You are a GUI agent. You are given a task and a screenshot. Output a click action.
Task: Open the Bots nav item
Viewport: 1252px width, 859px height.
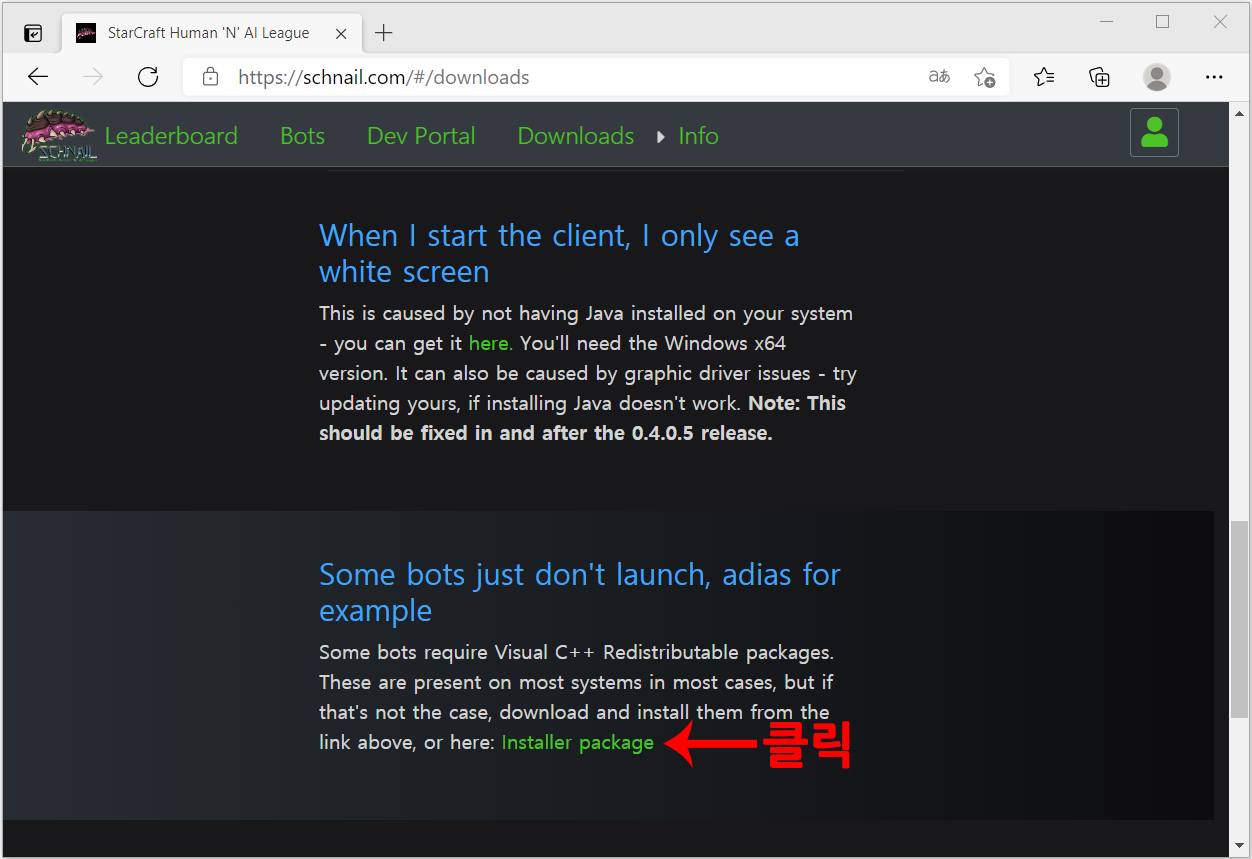point(302,136)
